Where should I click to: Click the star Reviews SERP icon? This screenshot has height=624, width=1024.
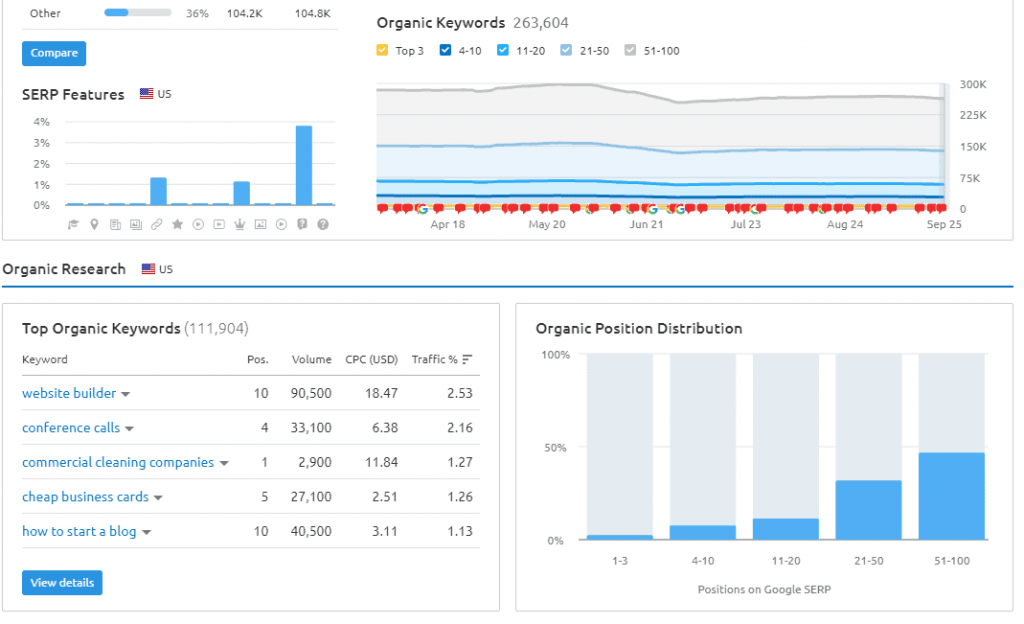point(177,225)
